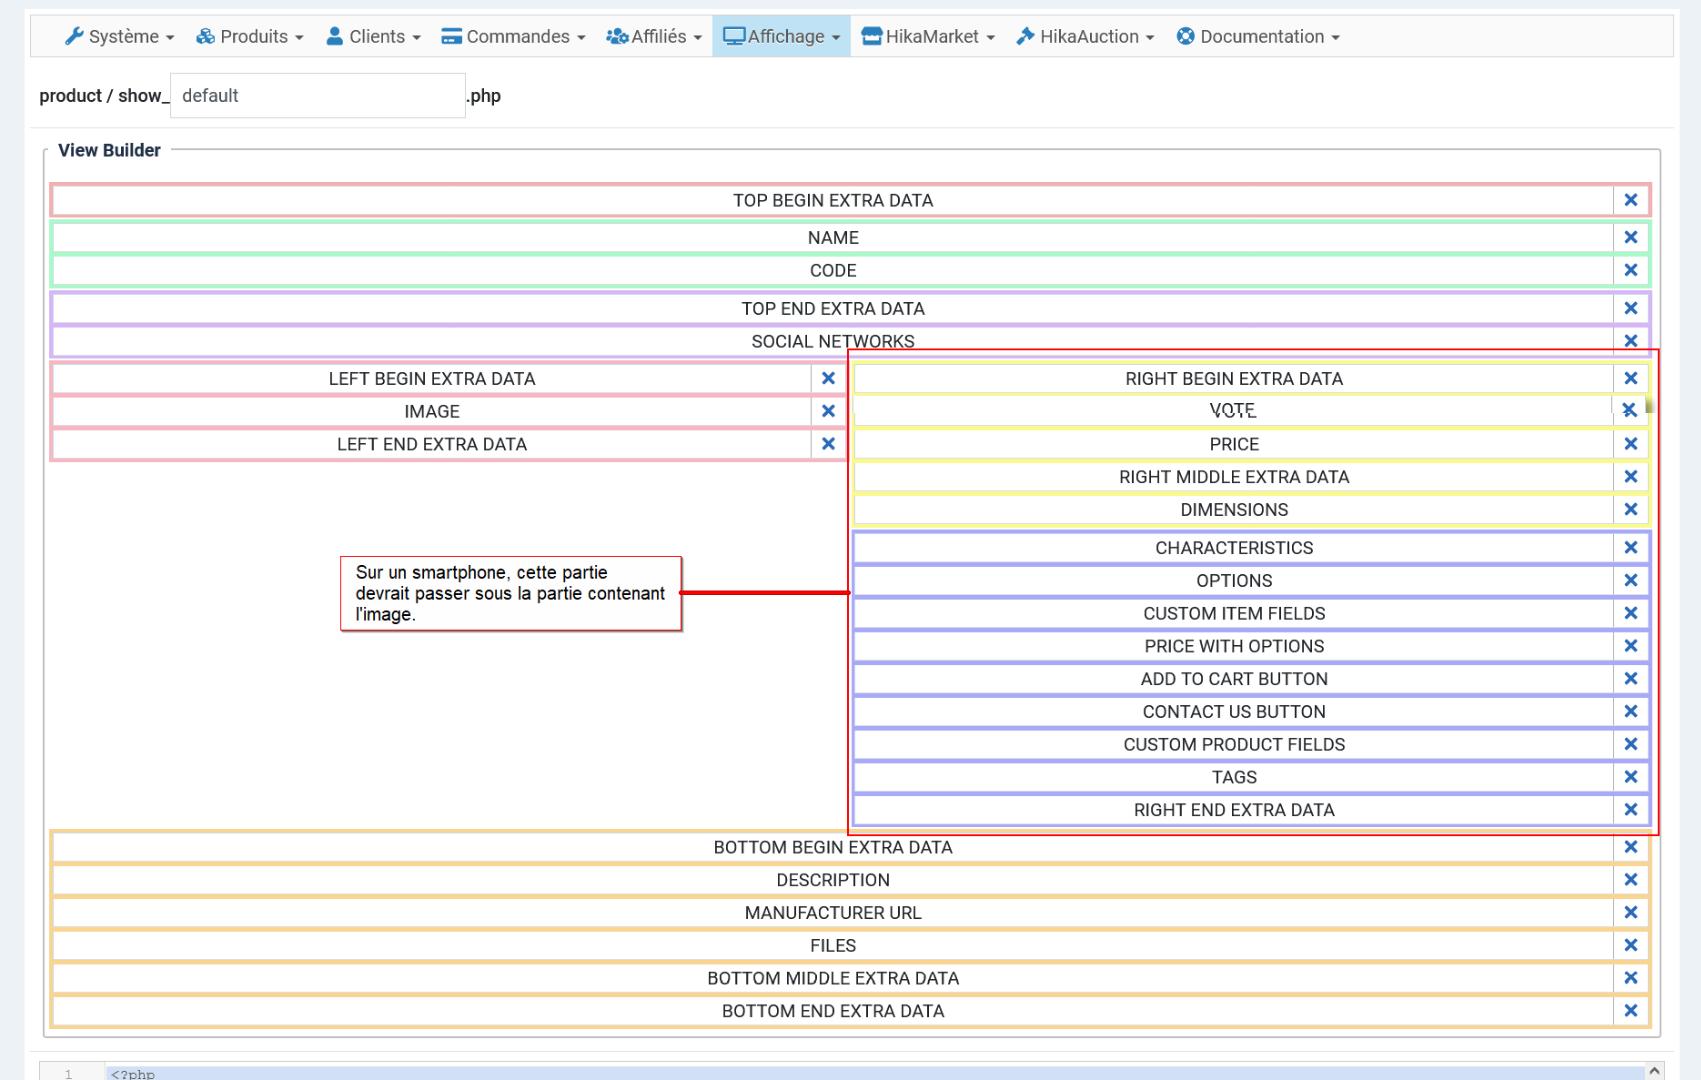Open the Affichage menu

[x=781, y=37]
